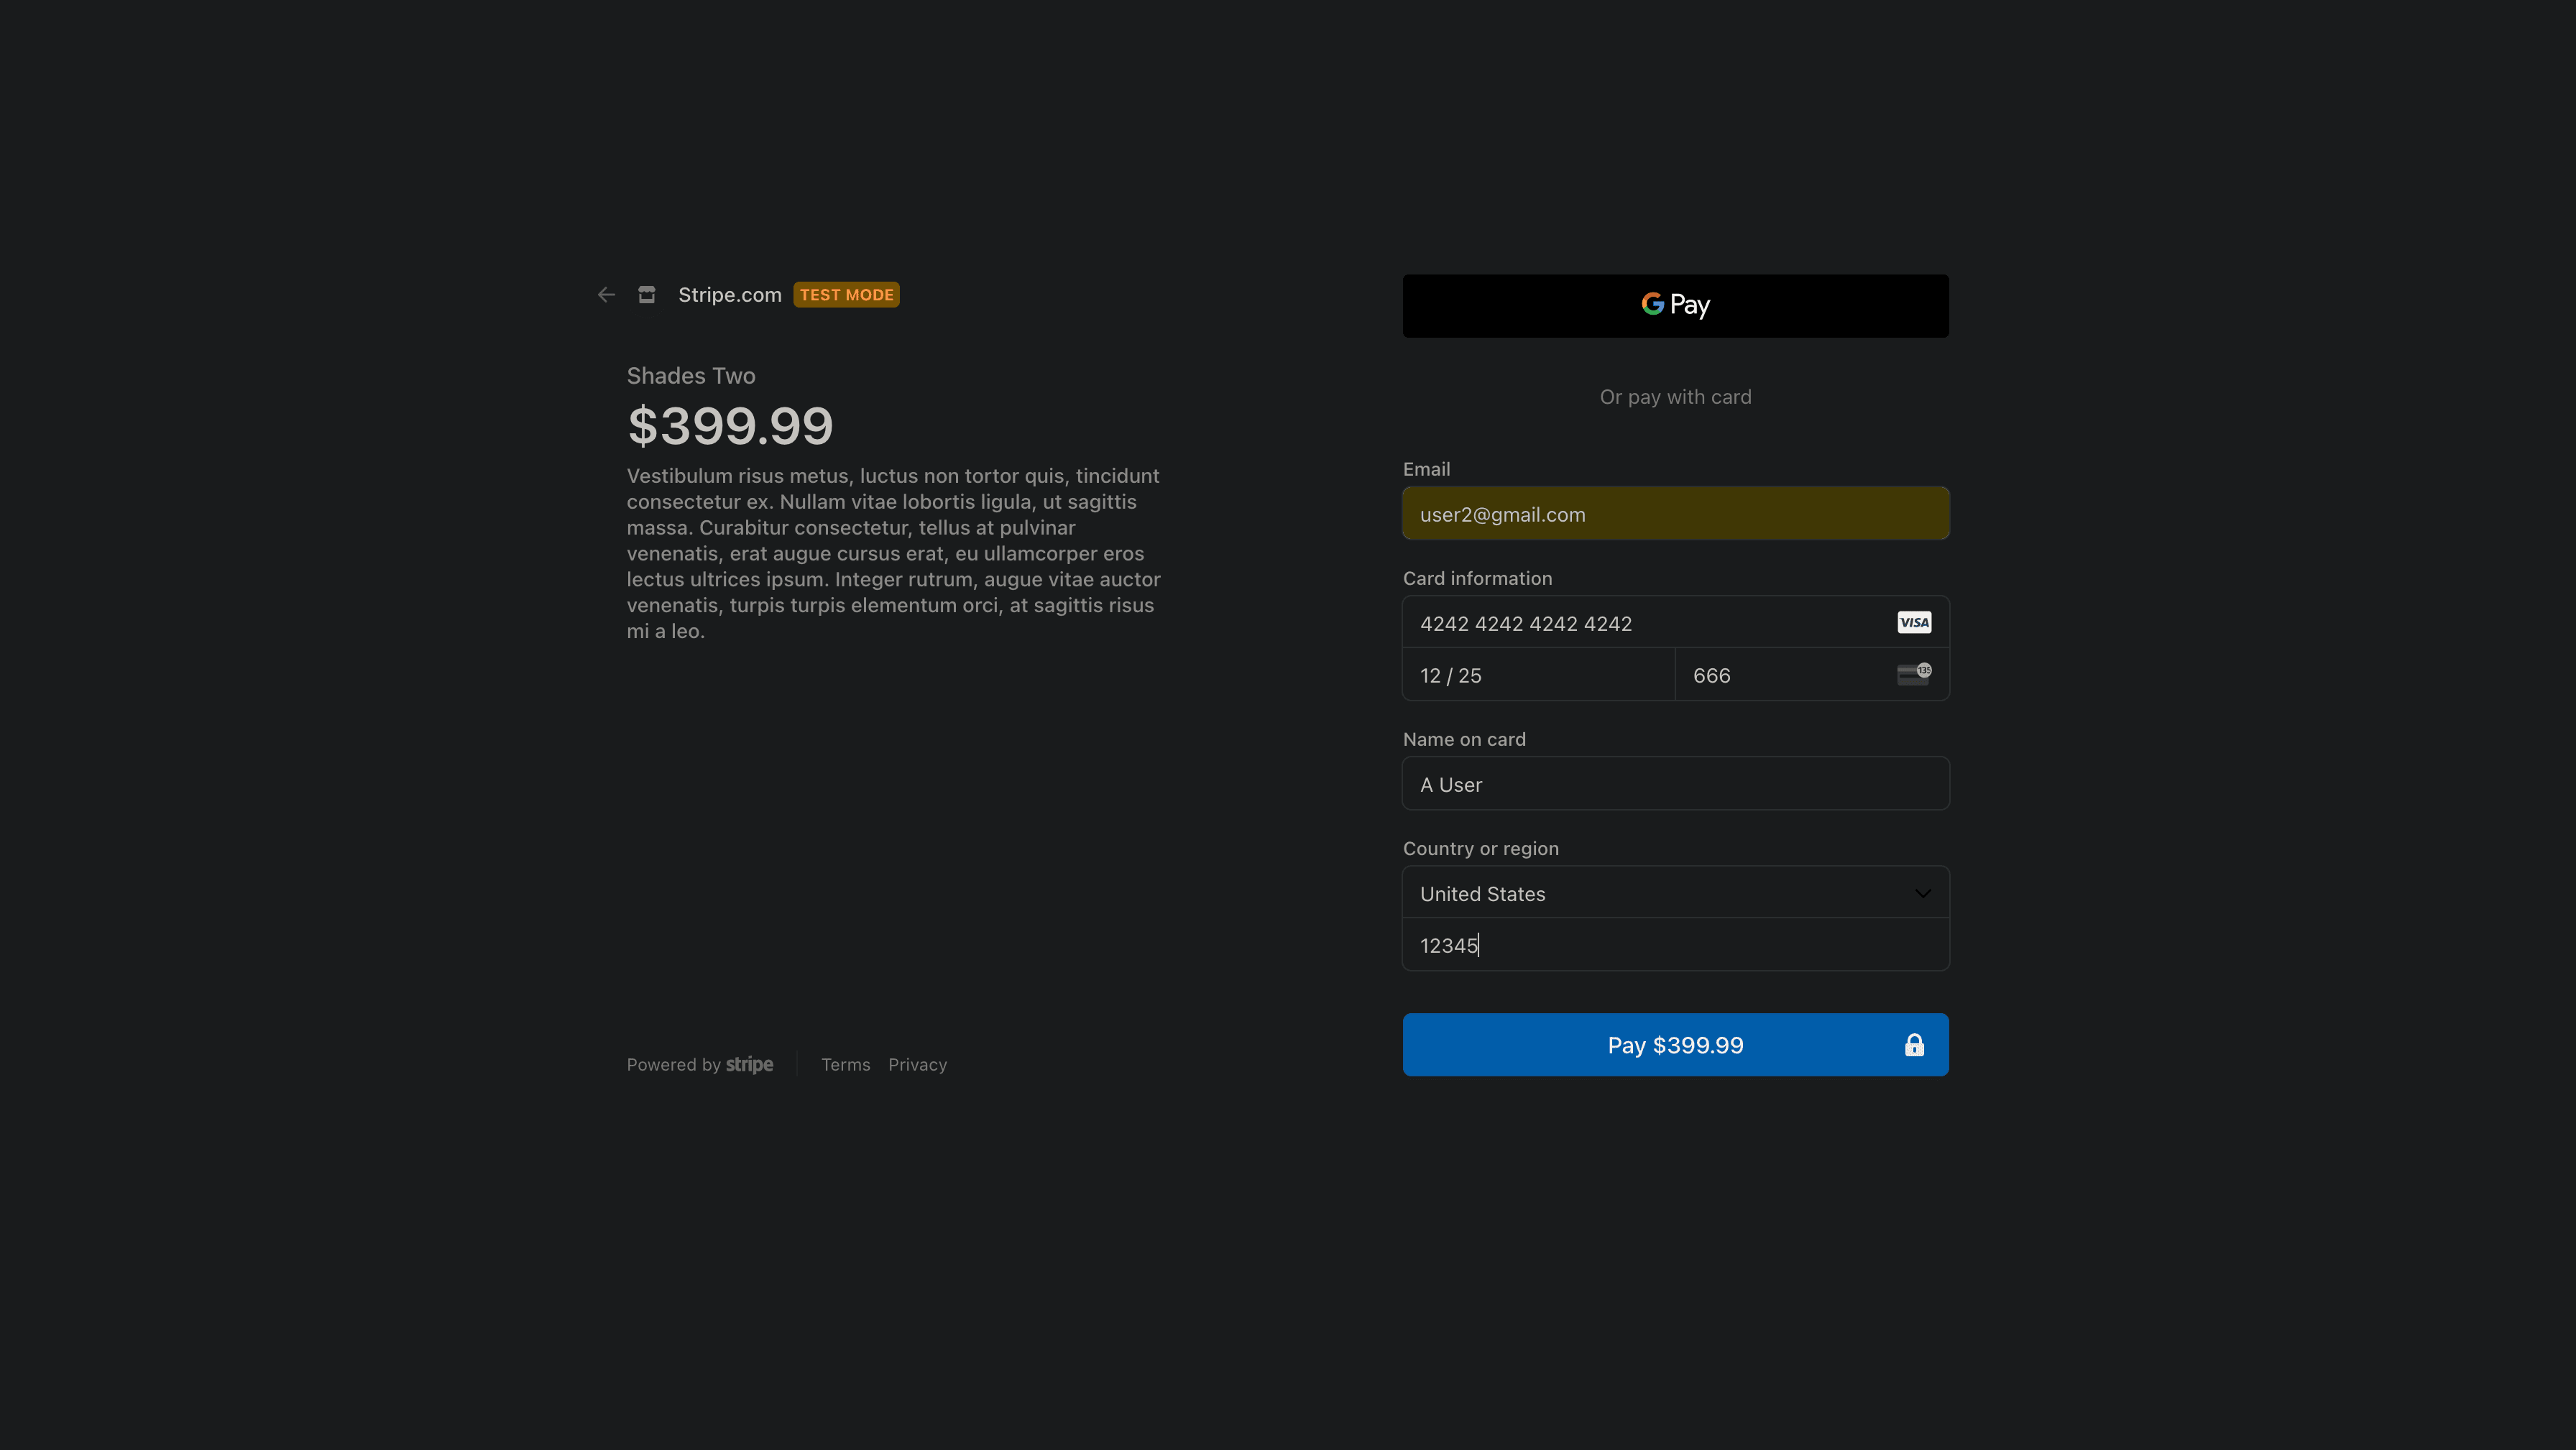2576x1450 pixels.
Task: Click the ZIP code field
Action: click(1674, 944)
